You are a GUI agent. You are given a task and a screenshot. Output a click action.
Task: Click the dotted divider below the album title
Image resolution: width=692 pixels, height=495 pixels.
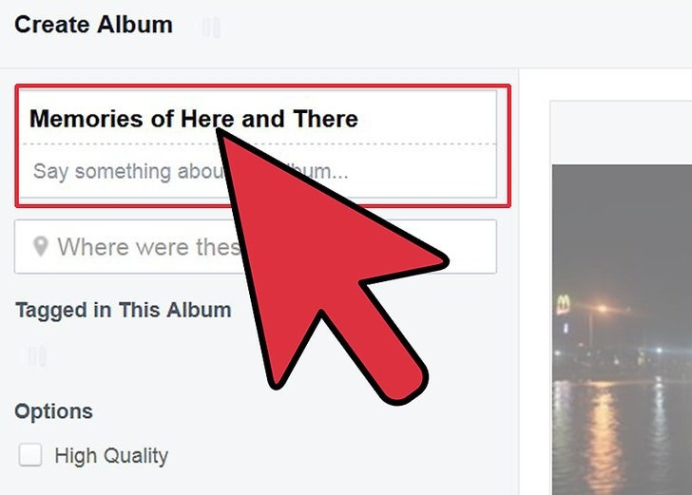pos(259,144)
